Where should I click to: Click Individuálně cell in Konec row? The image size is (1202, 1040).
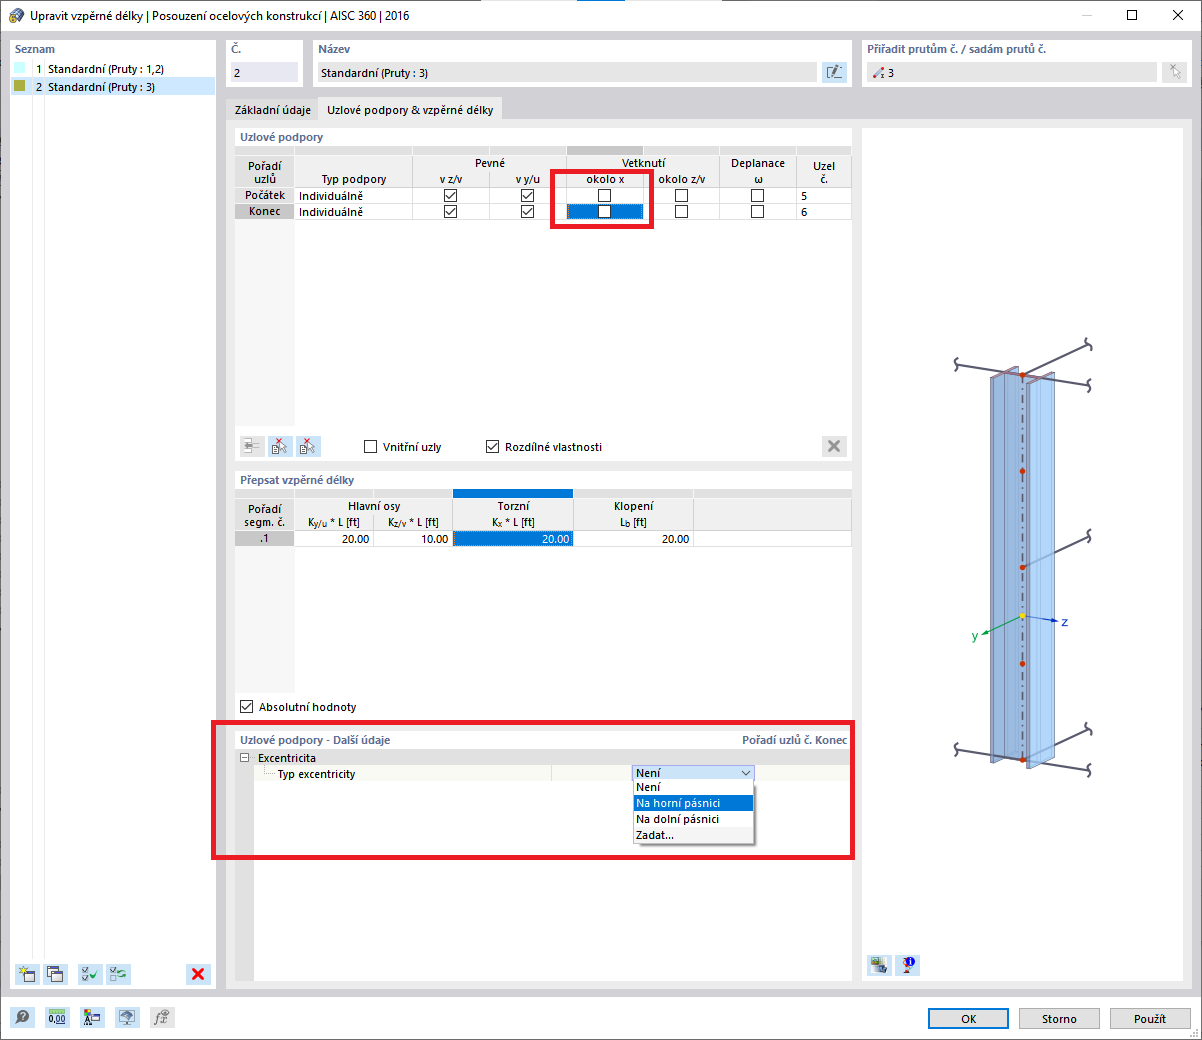point(353,212)
